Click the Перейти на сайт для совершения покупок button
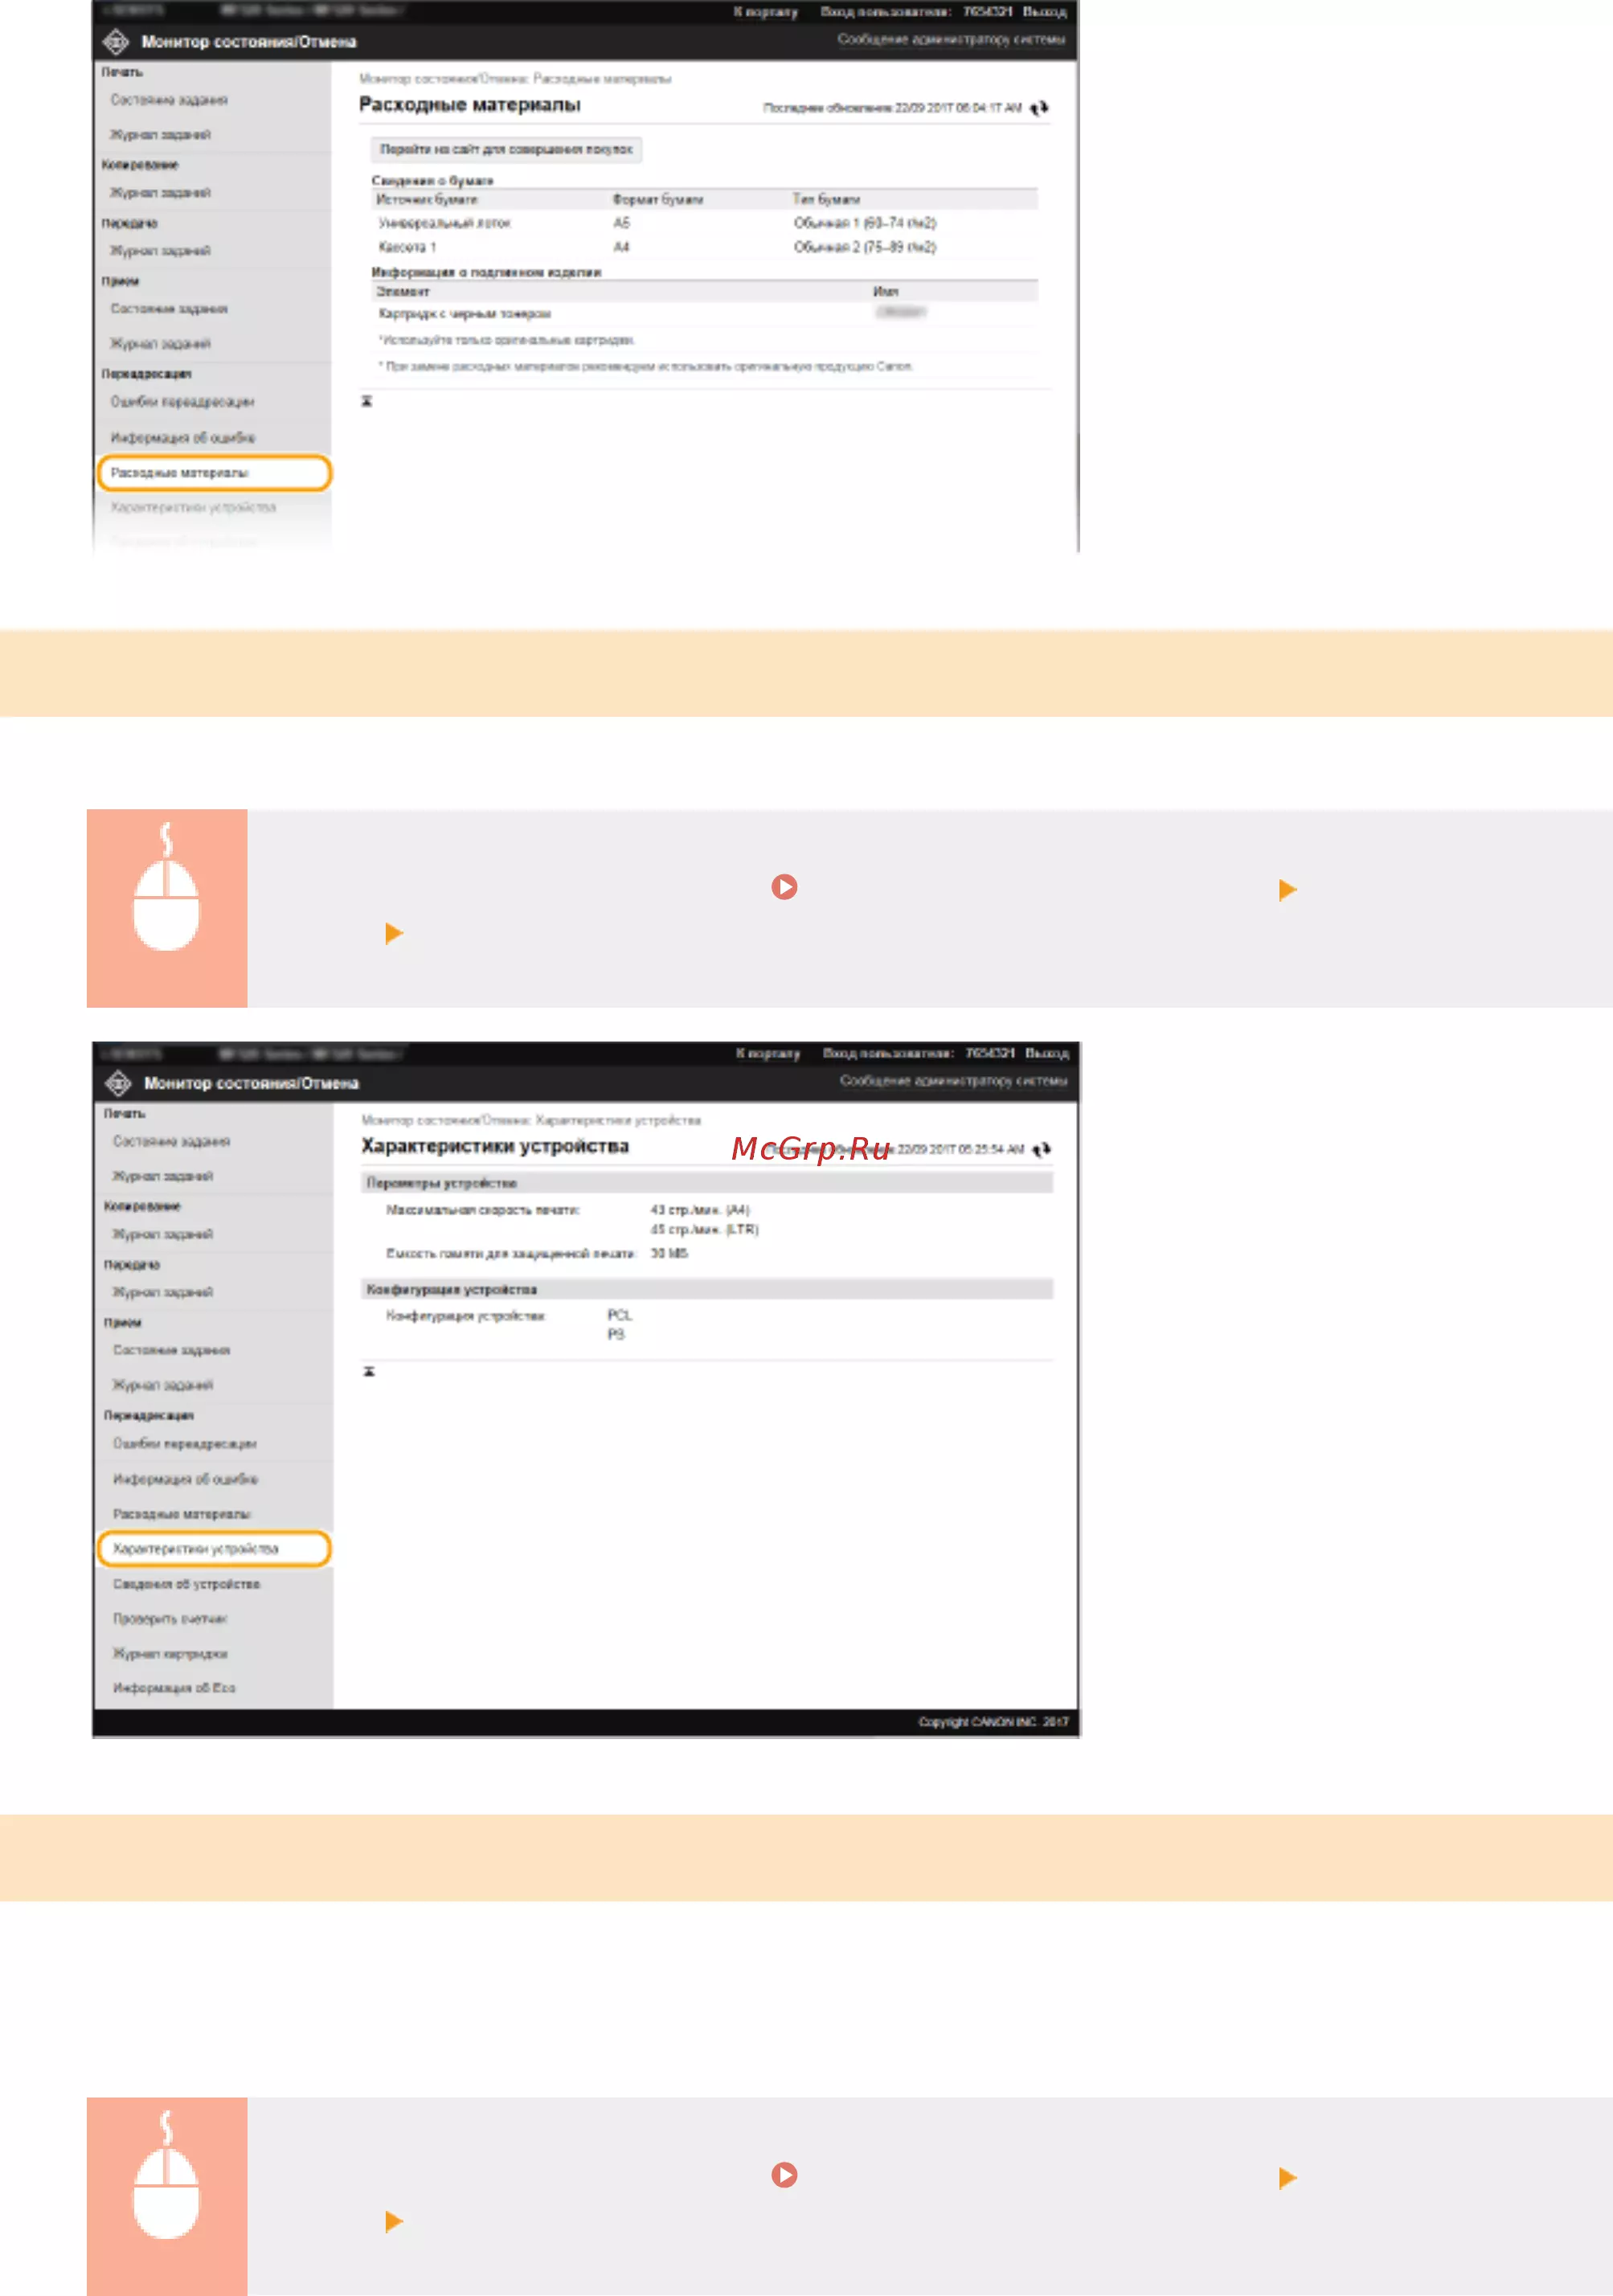This screenshot has width=1613, height=2296. [506, 149]
